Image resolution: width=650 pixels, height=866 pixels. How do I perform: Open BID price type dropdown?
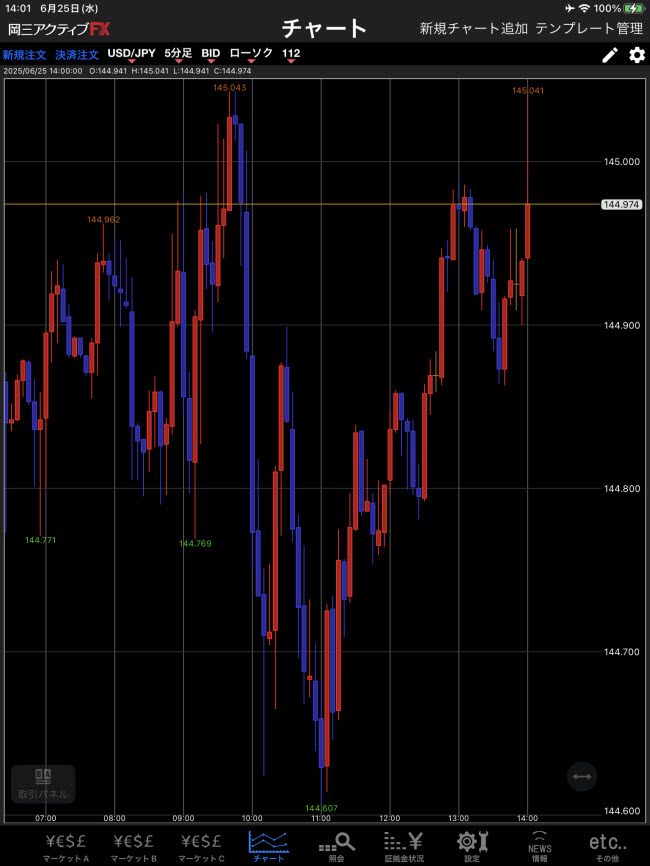tap(210, 54)
